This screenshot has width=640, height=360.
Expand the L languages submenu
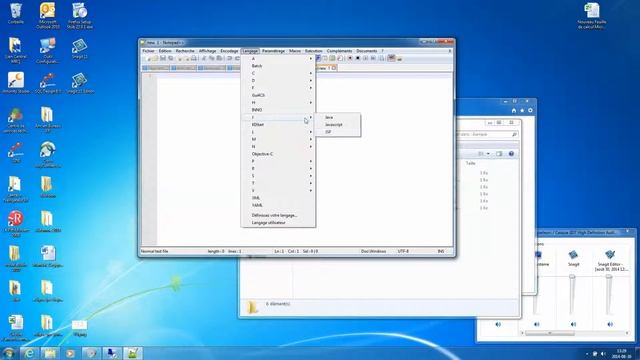278,132
